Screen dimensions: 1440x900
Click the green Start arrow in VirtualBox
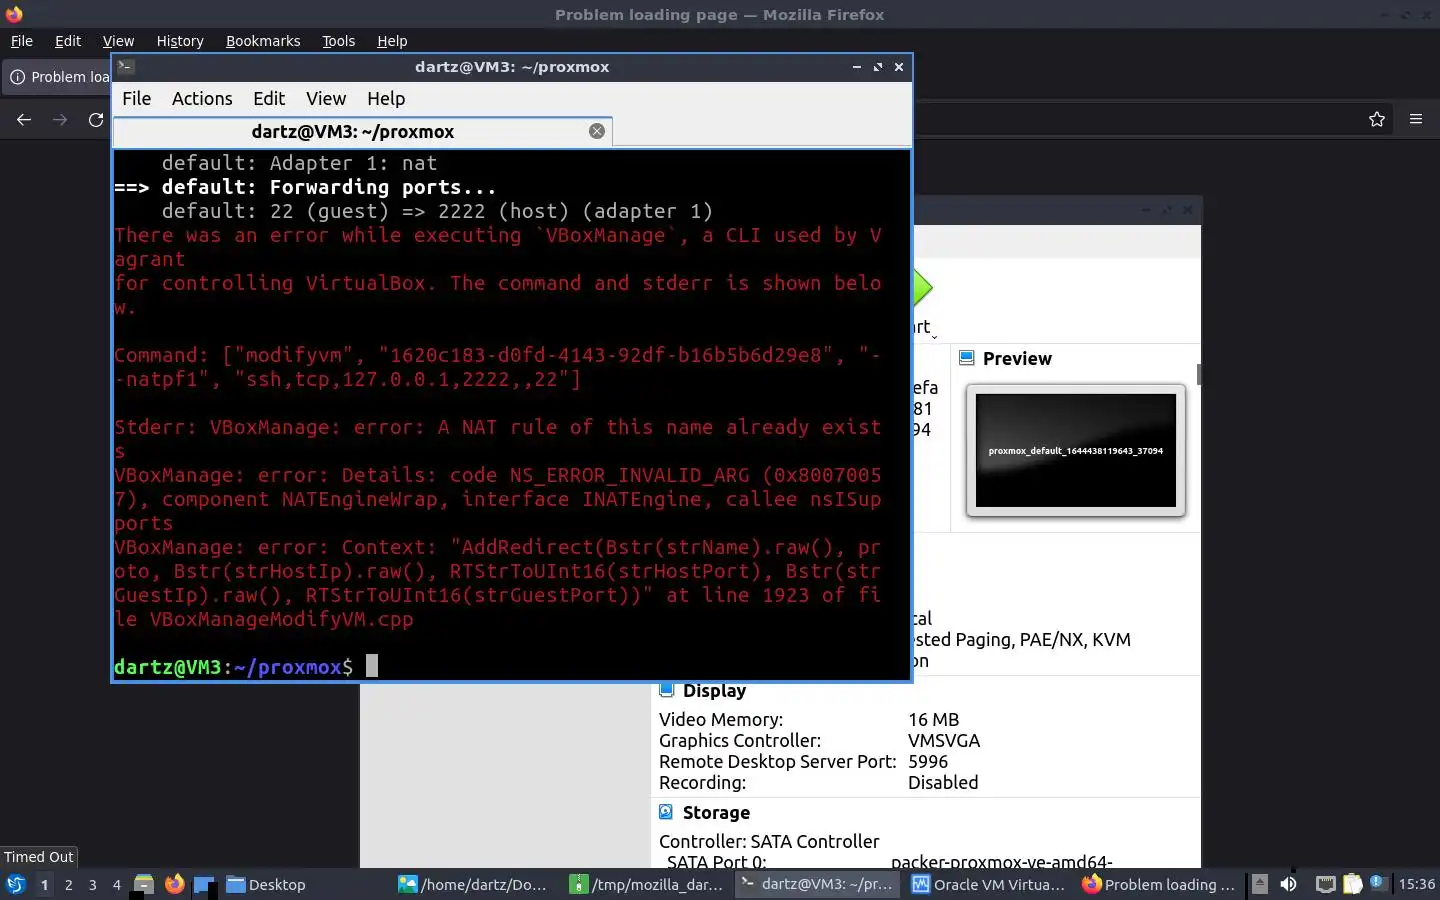tap(922, 289)
